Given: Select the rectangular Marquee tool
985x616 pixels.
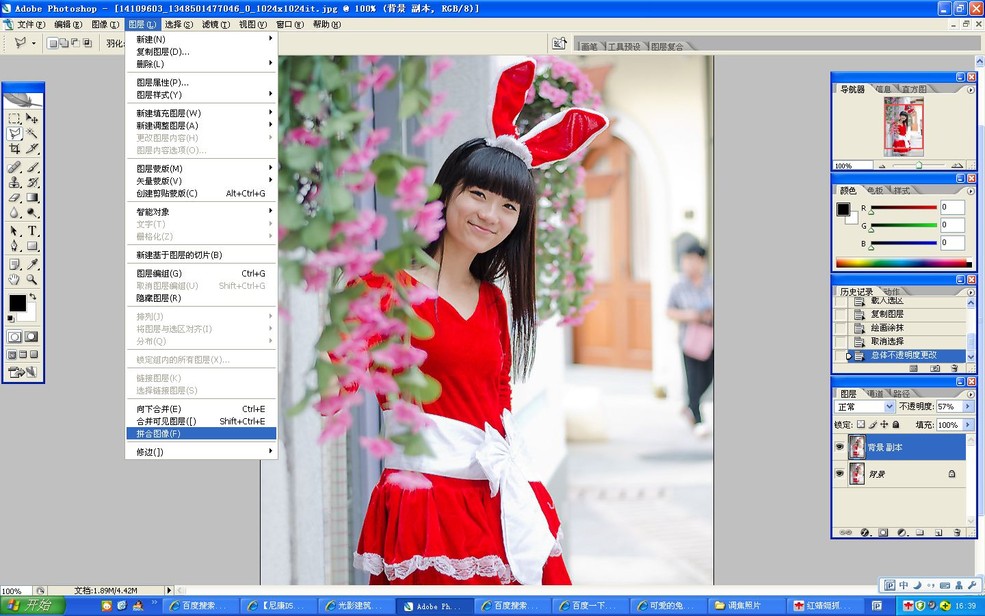Looking at the screenshot, I should pos(13,116).
